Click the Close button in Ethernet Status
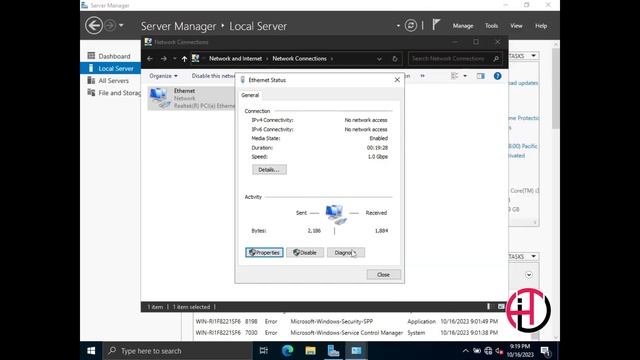The height and width of the screenshot is (360, 640). tap(383, 275)
